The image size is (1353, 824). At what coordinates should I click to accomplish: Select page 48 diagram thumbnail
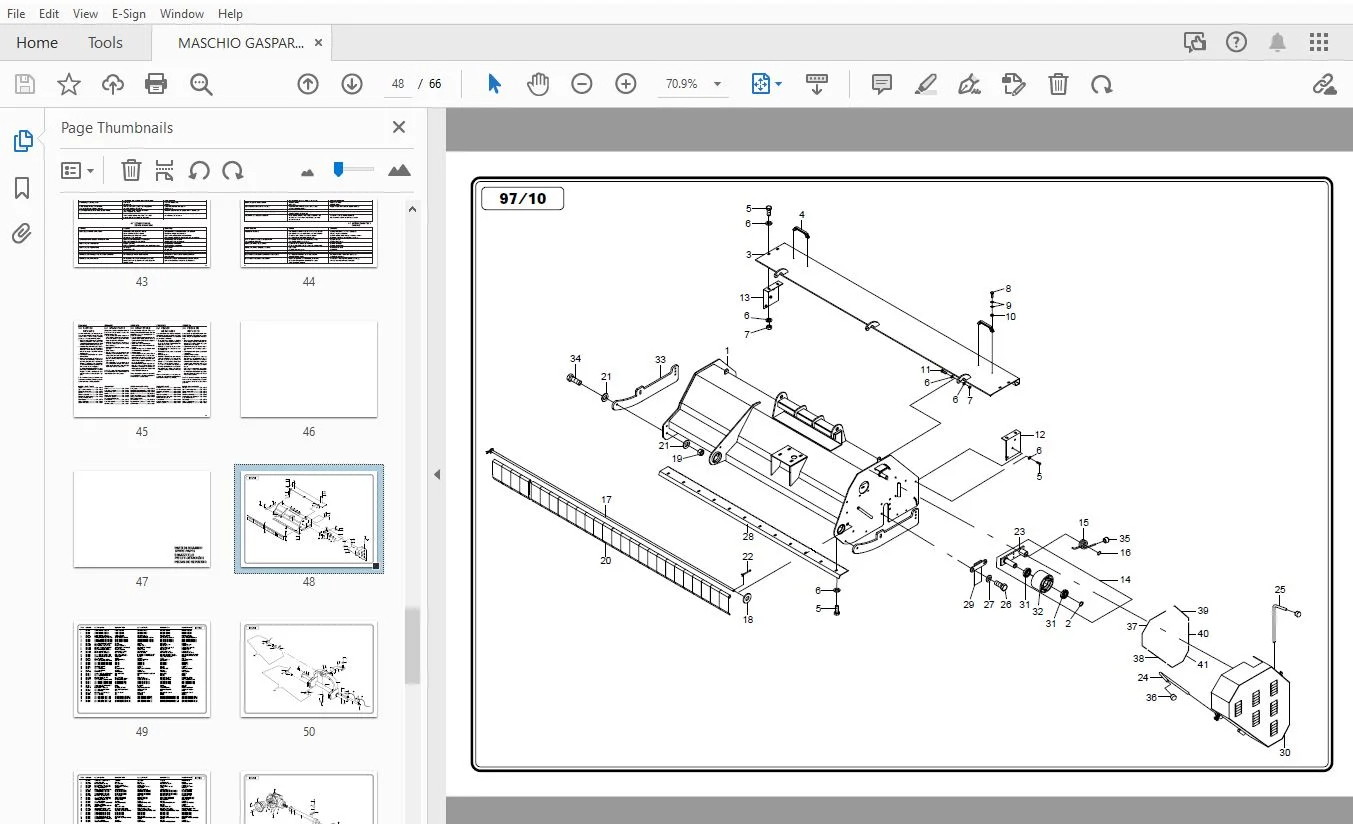pos(309,519)
